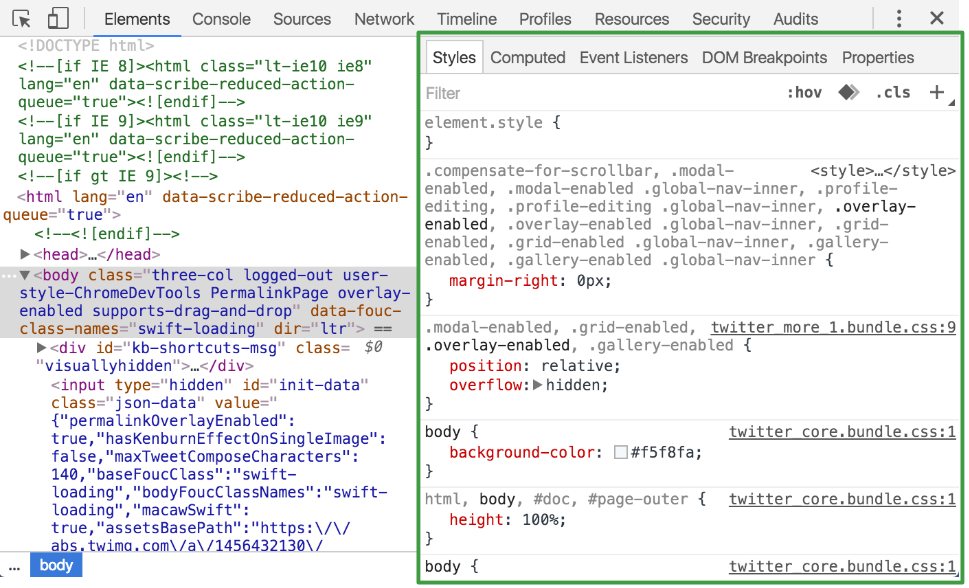Close the DevTools panel
969x588 pixels.
(x=937, y=19)
